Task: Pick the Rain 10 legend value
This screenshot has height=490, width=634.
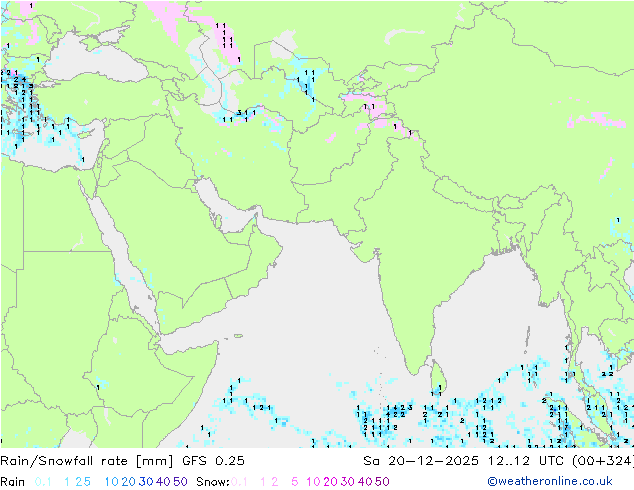Action: 112,482
